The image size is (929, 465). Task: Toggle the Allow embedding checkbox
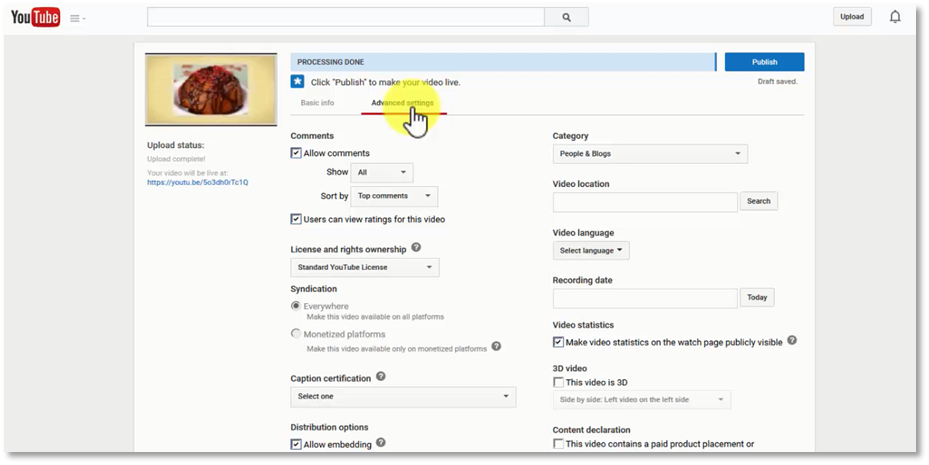coord(296,444)
